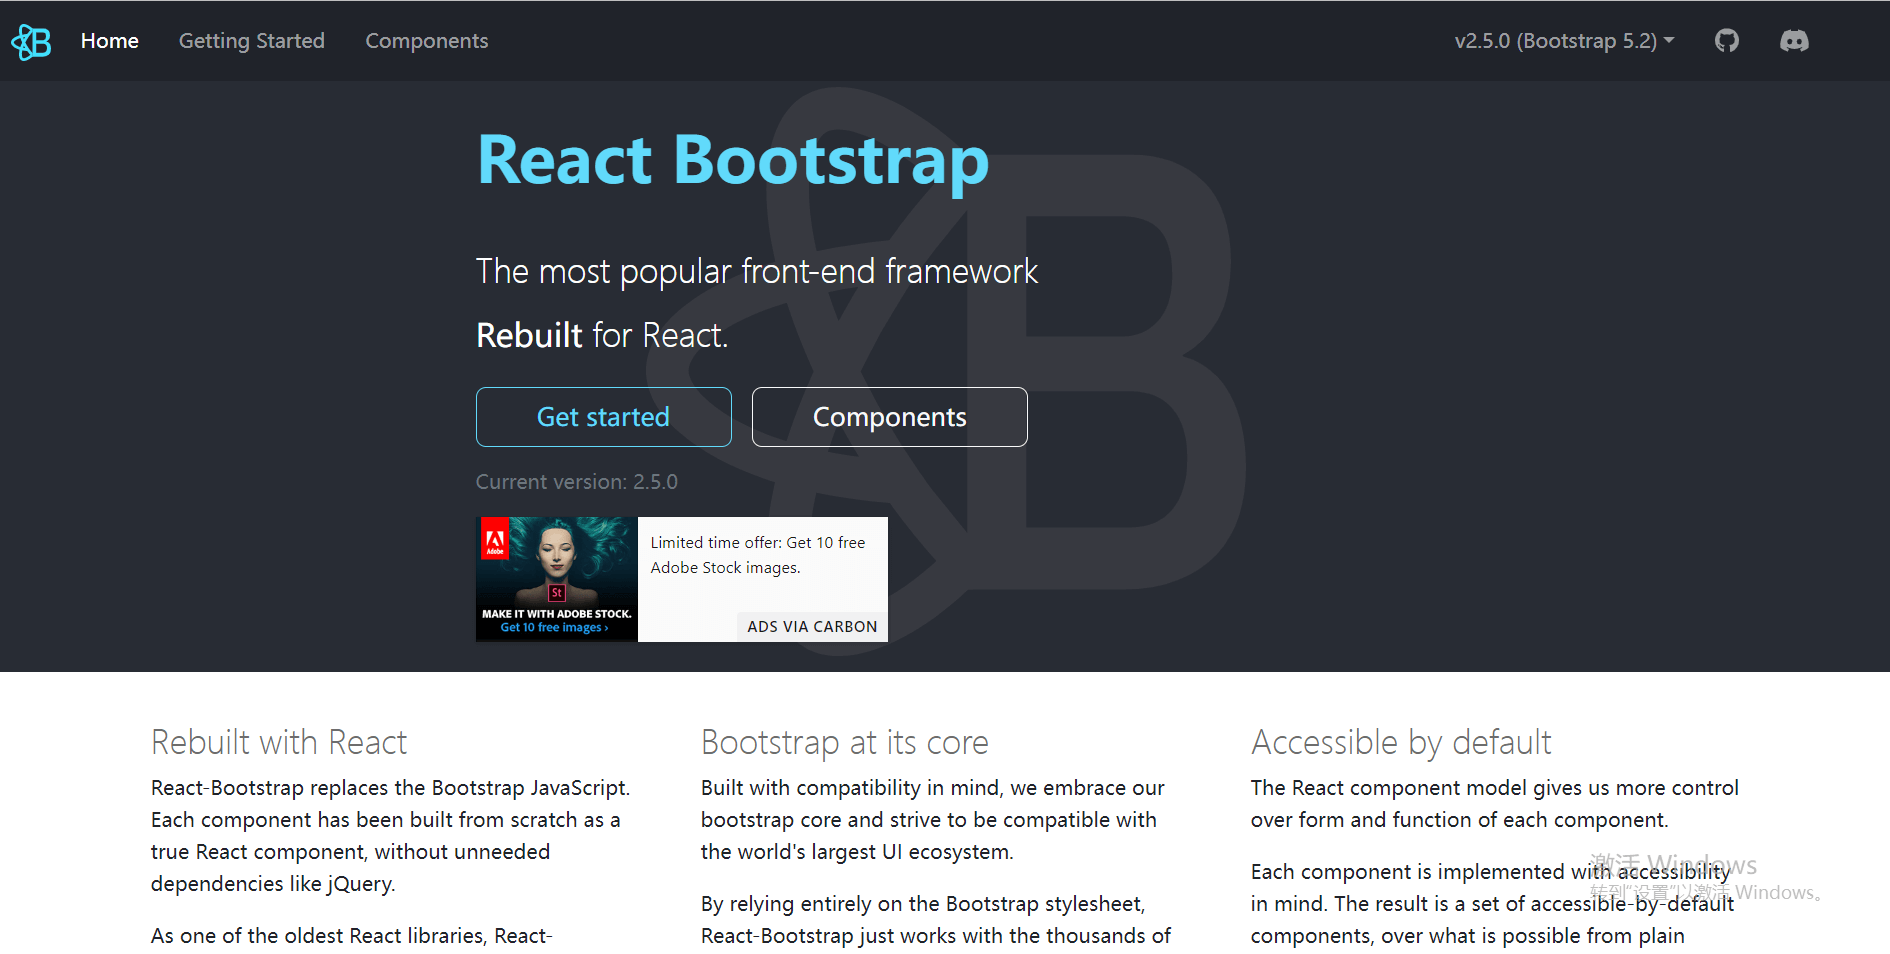Expand the version selector caret arrow
1890x954 pixels.
coord(1671,41)
